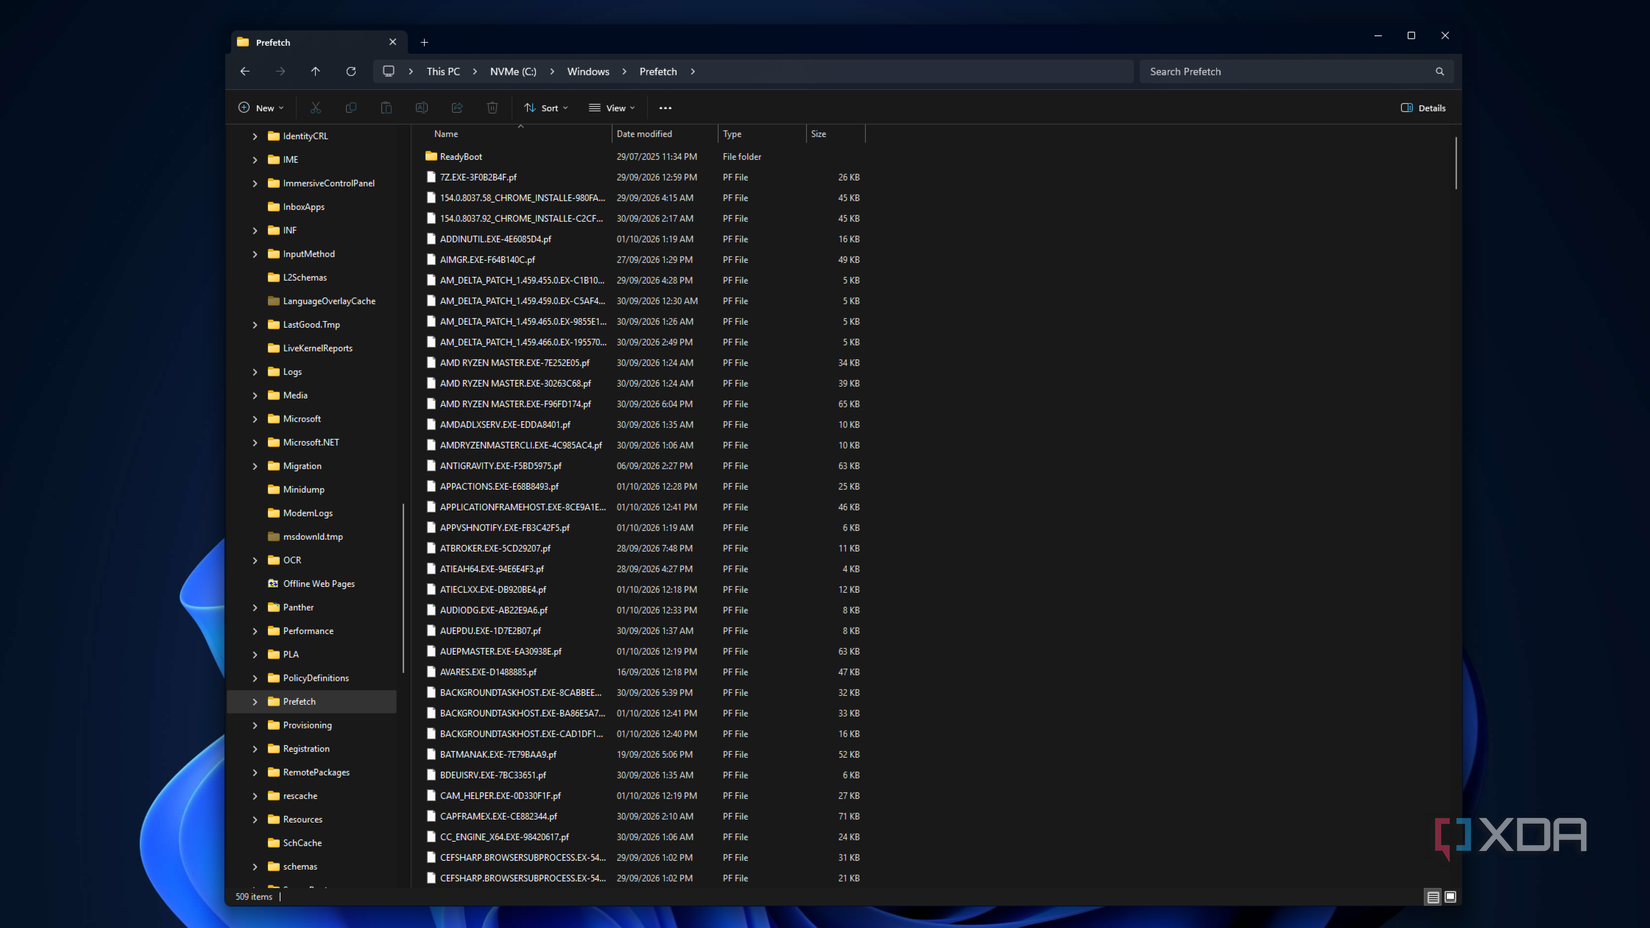Select ANTIGRAVITY.EXE-F5BD5975.pf file
This screenshot has width=1650, height=928.
coord(501,465)
